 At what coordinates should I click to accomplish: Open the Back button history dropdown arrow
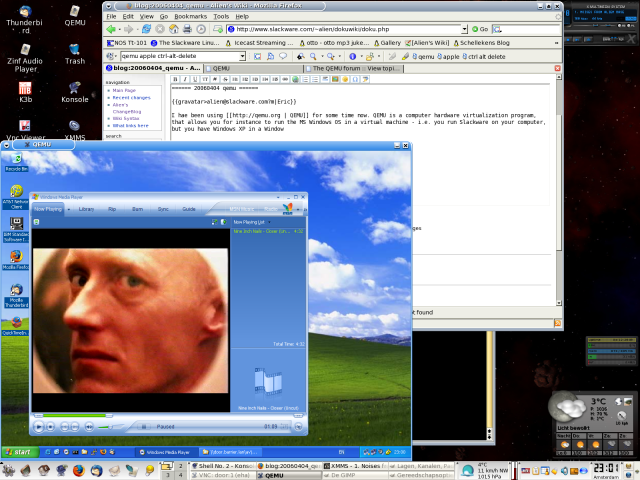point(119,29)
